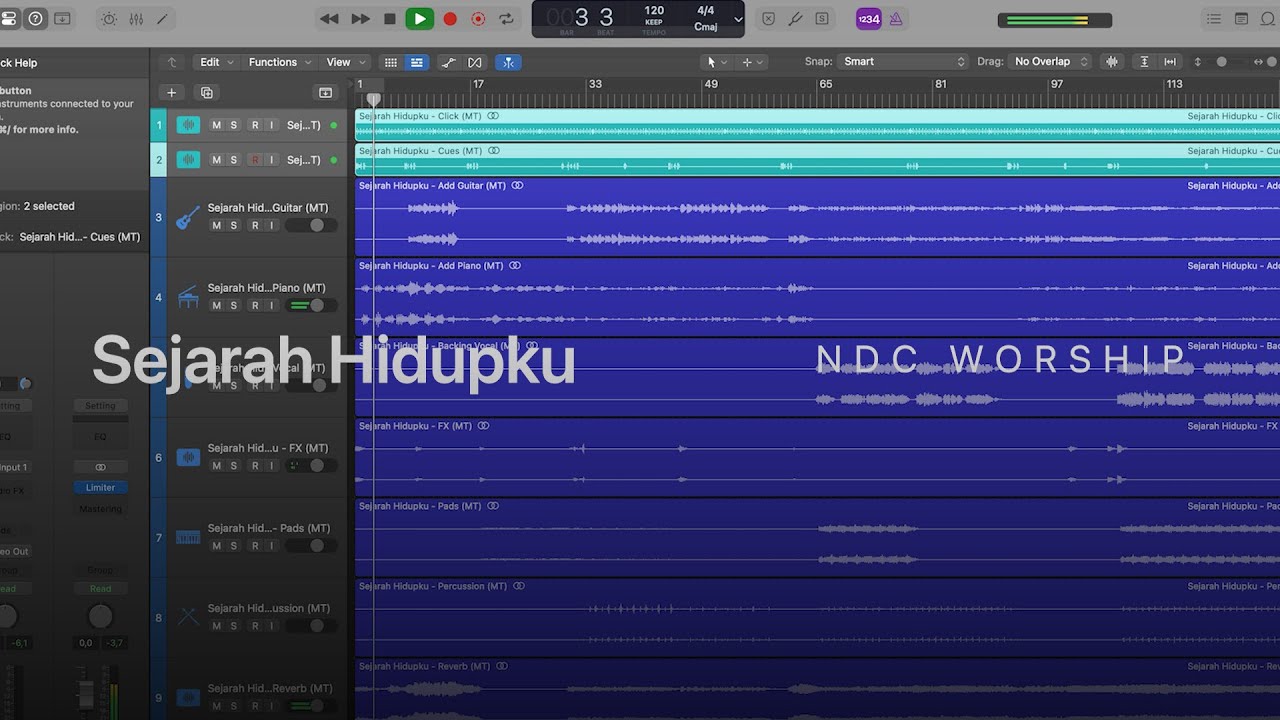
Task: Mute the Guitar (MT) track
Action: coord(216,226)
